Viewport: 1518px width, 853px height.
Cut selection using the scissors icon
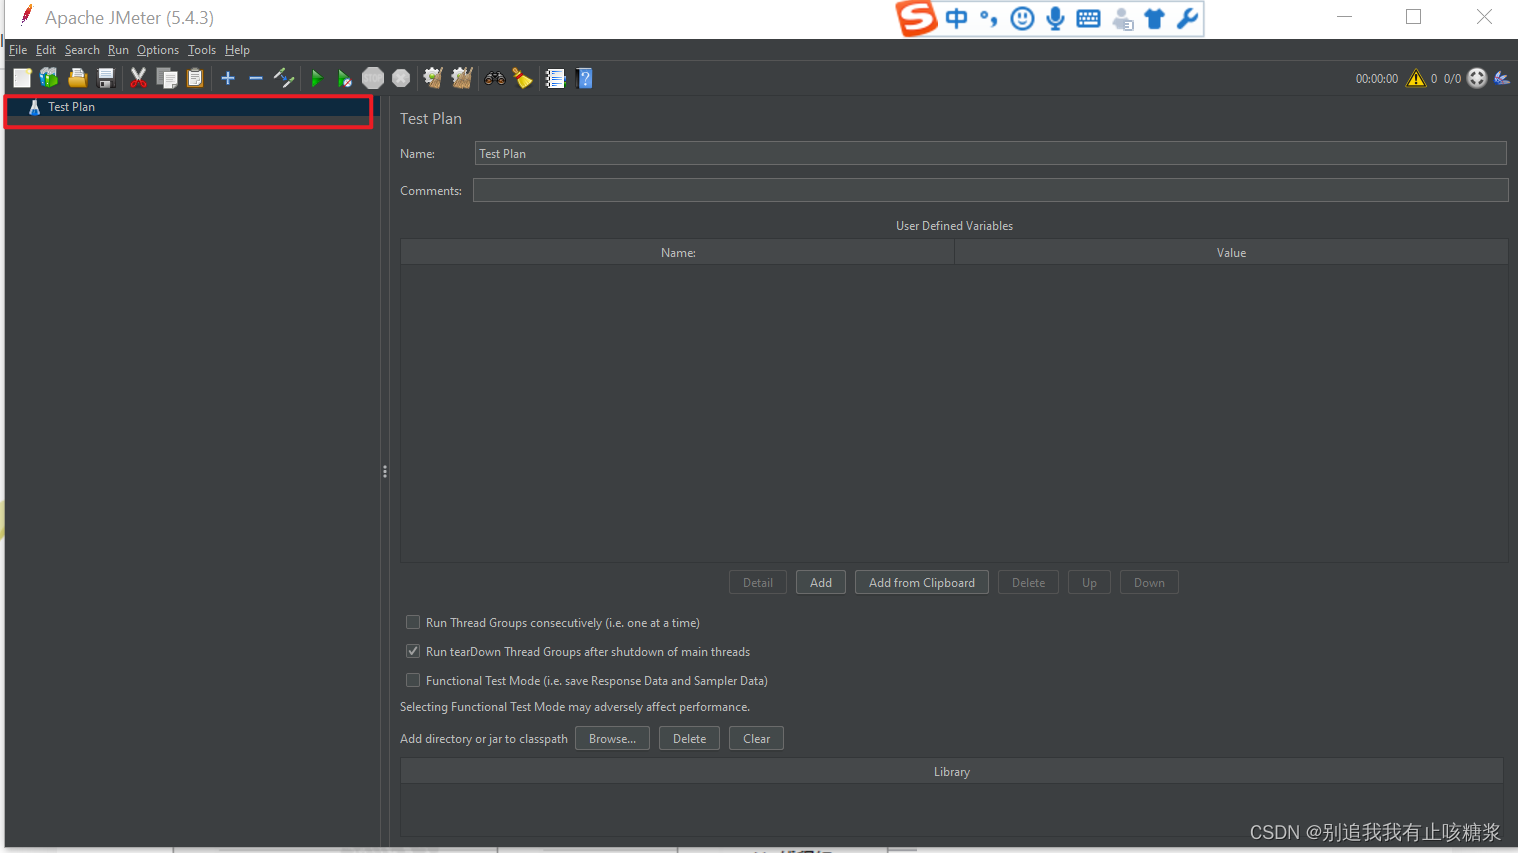point(138,78)
